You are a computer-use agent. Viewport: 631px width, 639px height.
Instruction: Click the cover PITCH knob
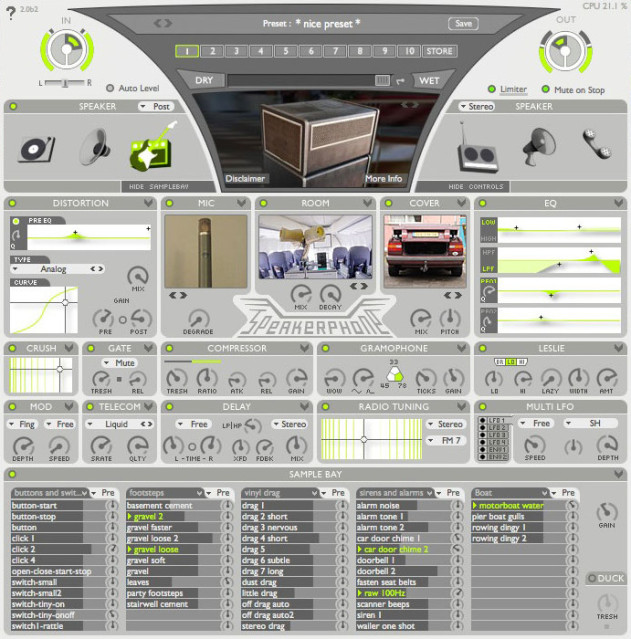click(x=450, y=318)
